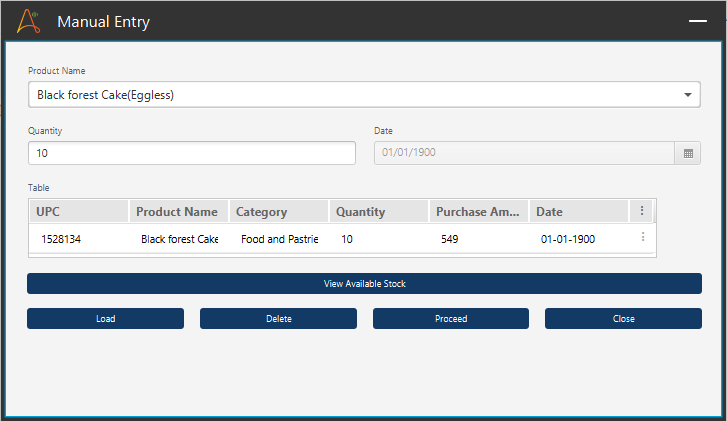This screenshot has height=421, width=727.
Task: Click the Product Name field label
Action: [57, 70]
